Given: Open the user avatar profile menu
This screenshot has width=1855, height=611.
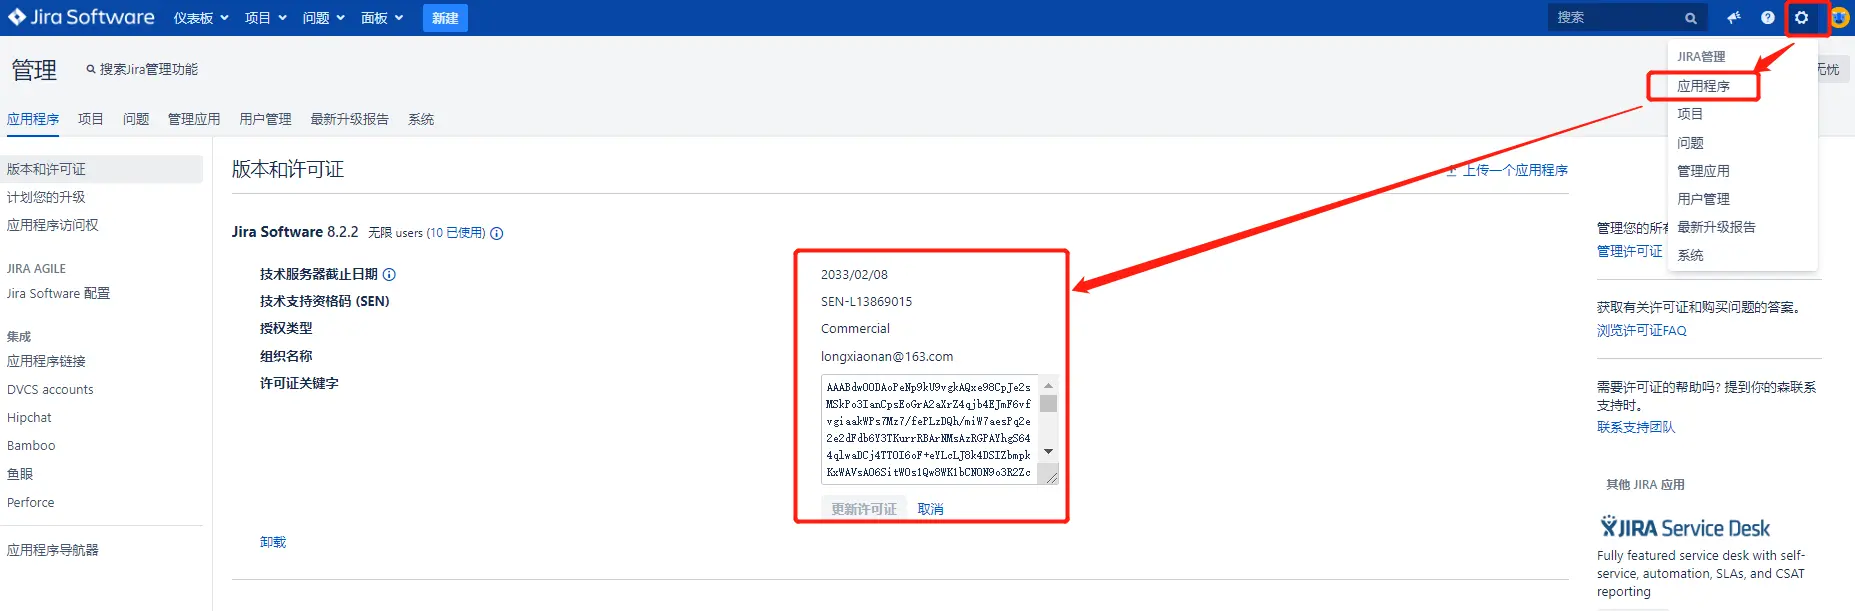Looking at the screenshot, I should point(1838,17).
